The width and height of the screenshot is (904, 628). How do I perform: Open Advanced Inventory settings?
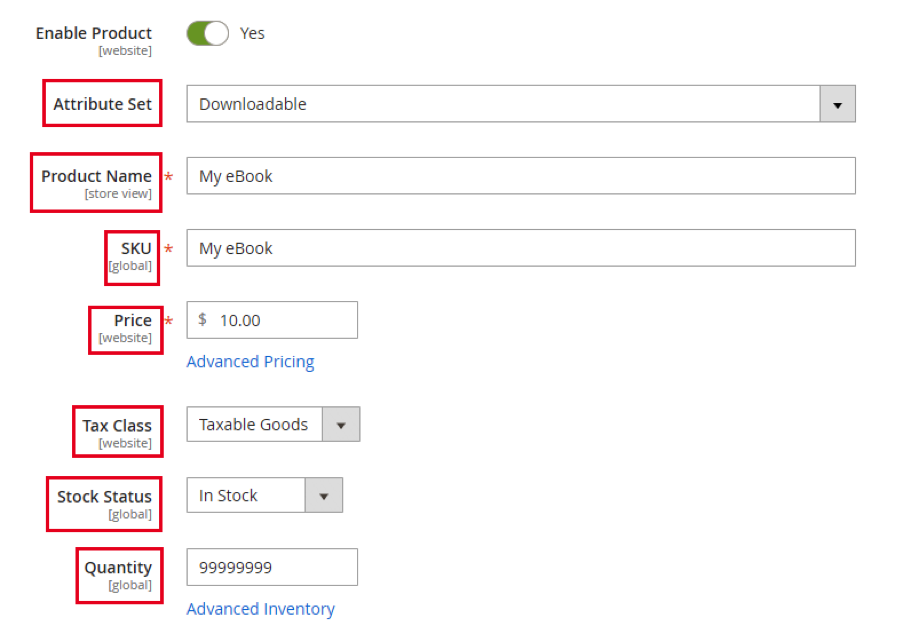[260, 609]
